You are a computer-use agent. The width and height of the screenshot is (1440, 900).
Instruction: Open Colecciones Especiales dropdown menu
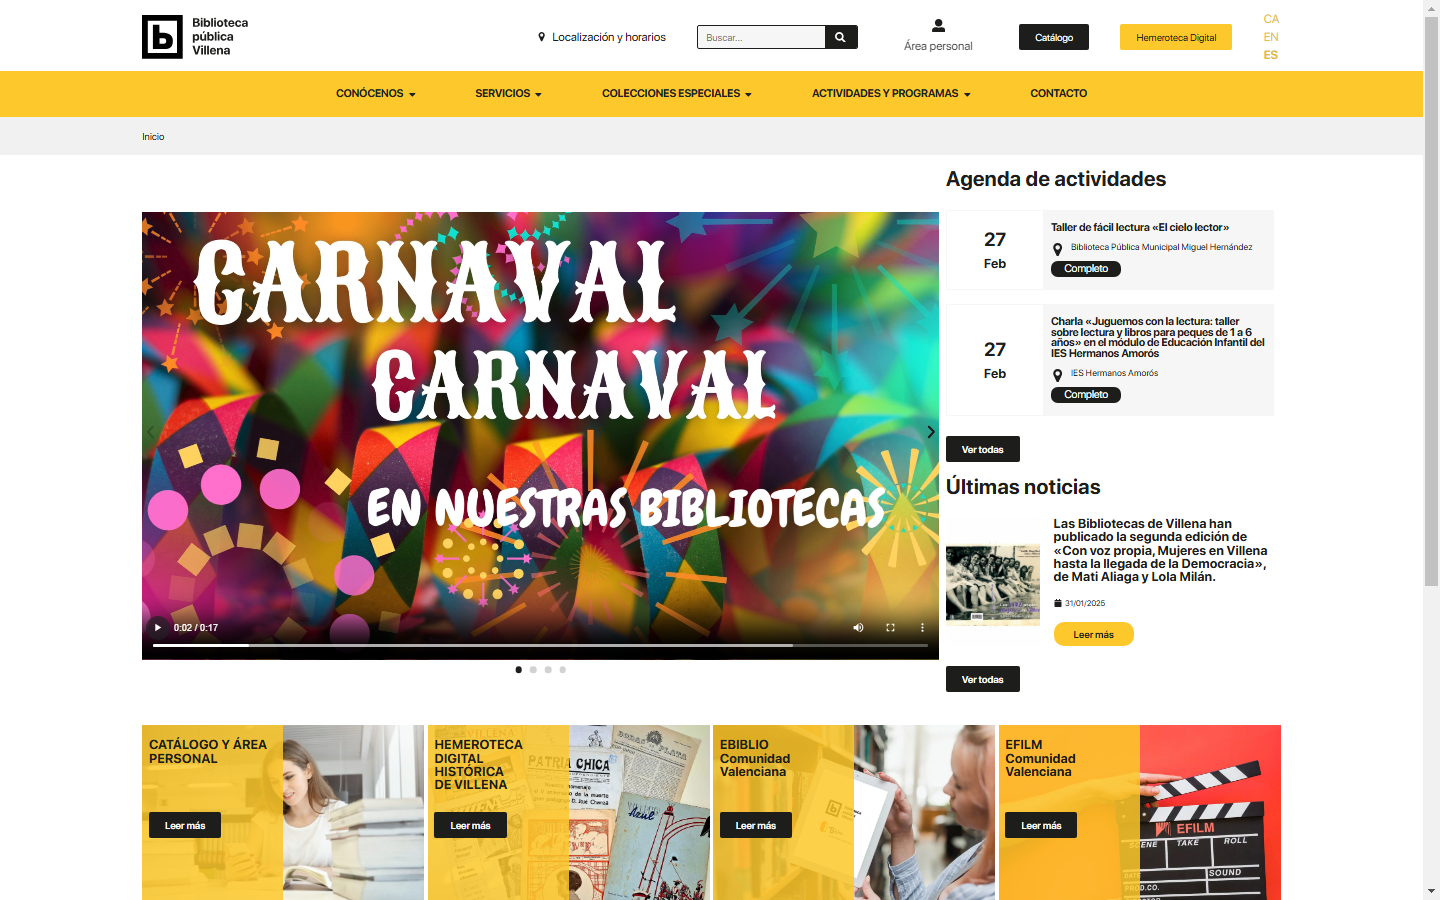(676, 94)
